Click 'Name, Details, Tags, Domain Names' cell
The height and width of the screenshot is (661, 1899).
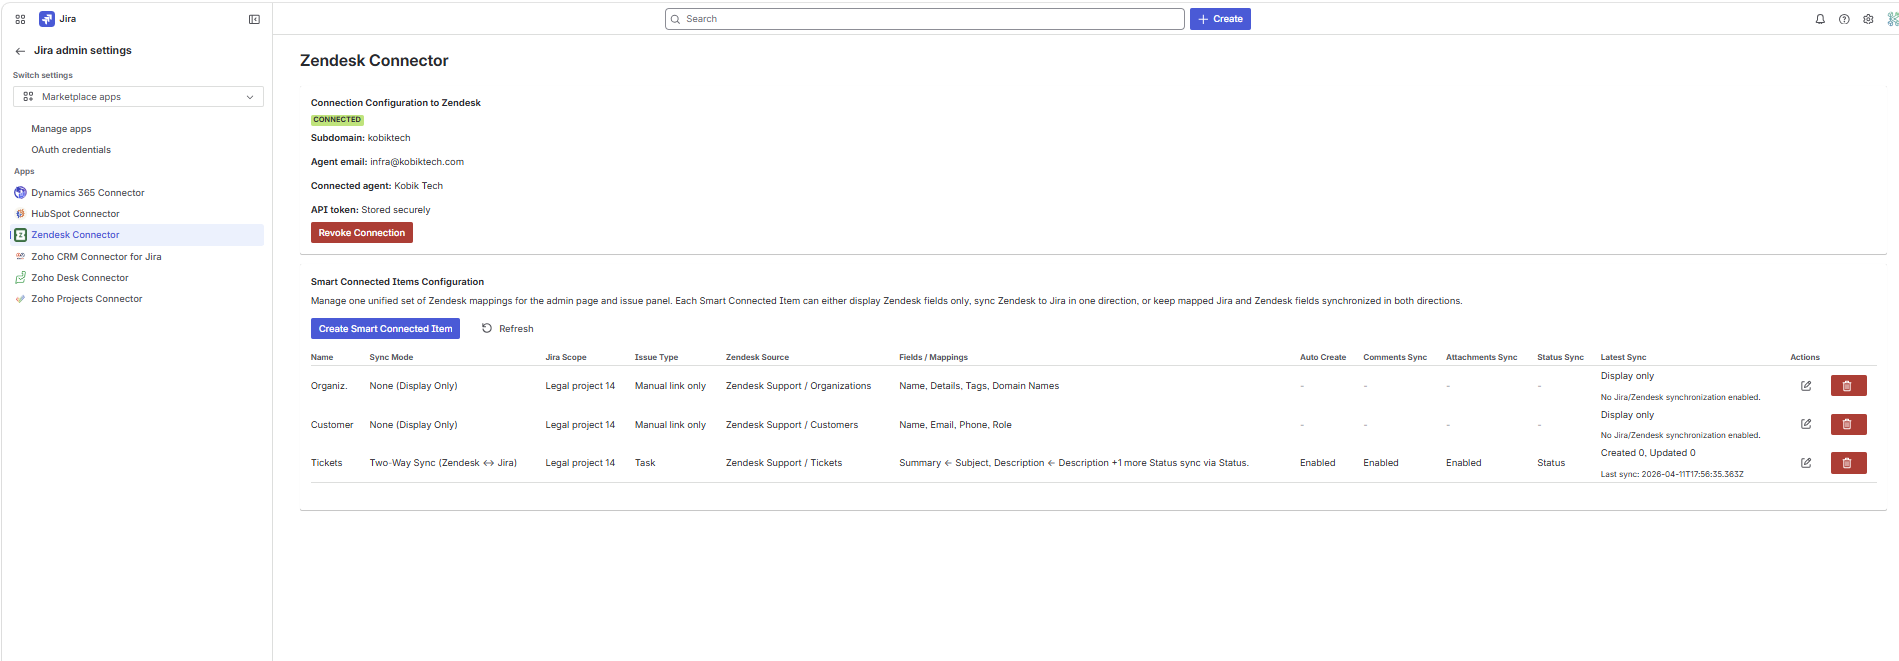click(979, 386)
